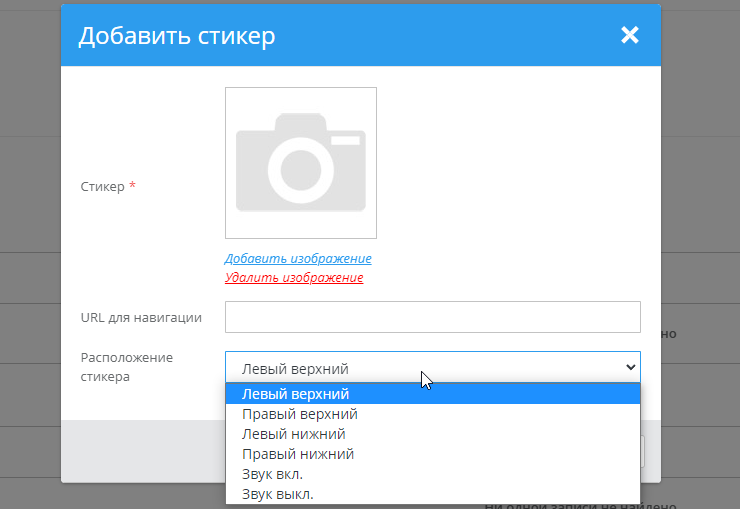Pick Левый нижний option

[x=294, y=434]
